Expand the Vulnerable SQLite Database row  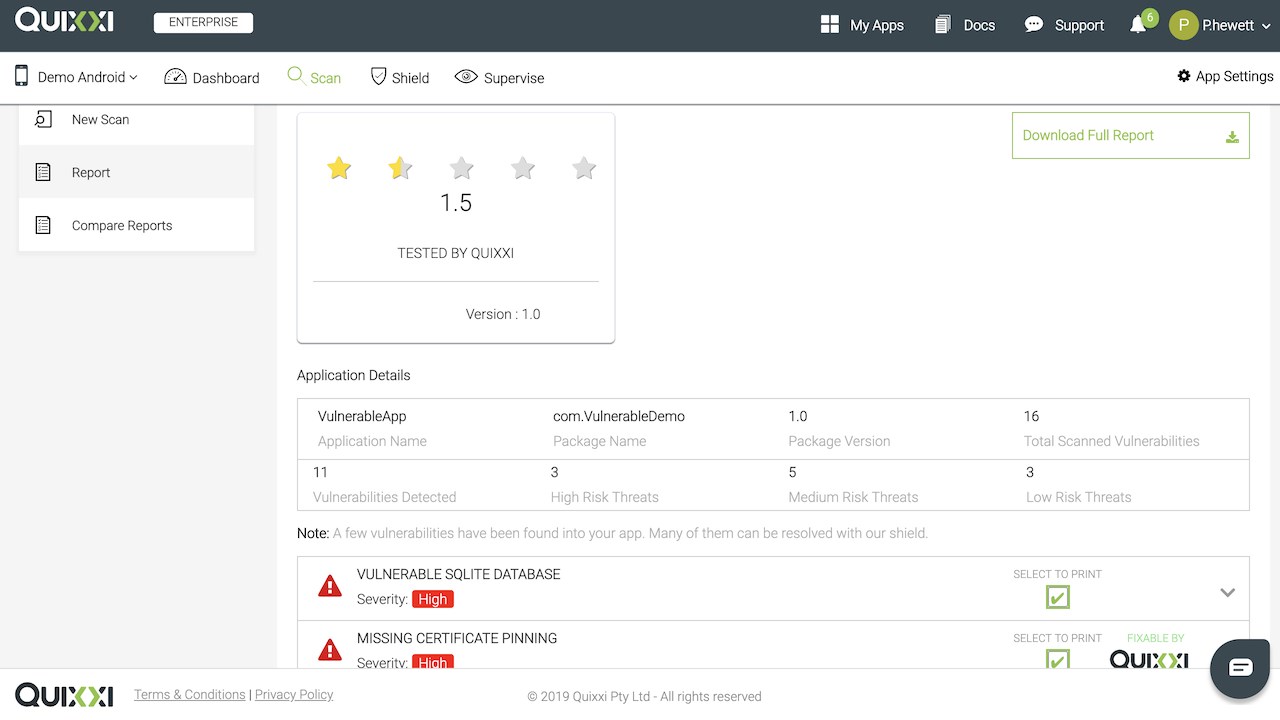point(1228,592)
